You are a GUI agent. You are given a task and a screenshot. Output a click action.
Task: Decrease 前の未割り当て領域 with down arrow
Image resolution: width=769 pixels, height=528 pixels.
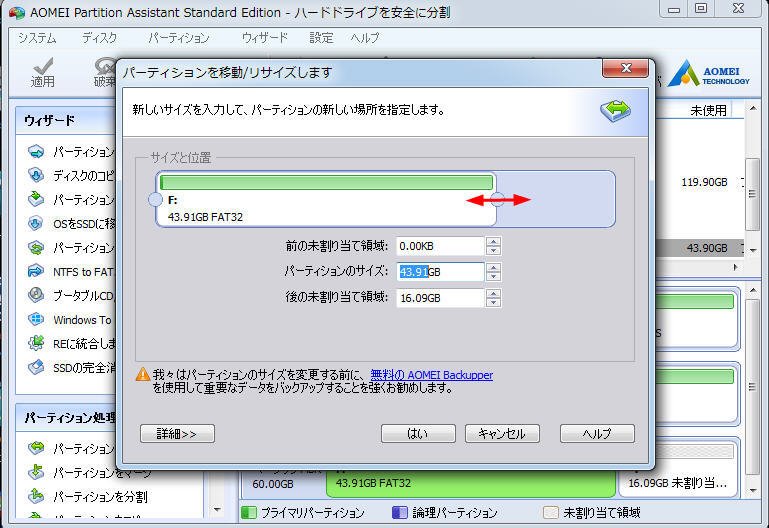(x=493, y=251)
